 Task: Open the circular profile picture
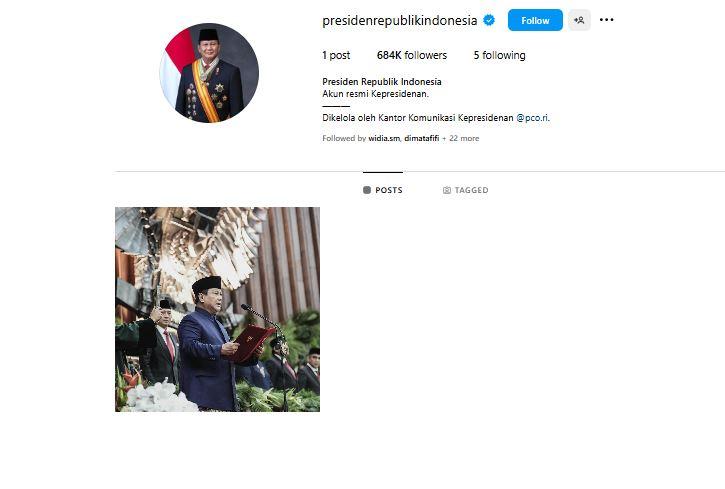(x=209, y=73)
